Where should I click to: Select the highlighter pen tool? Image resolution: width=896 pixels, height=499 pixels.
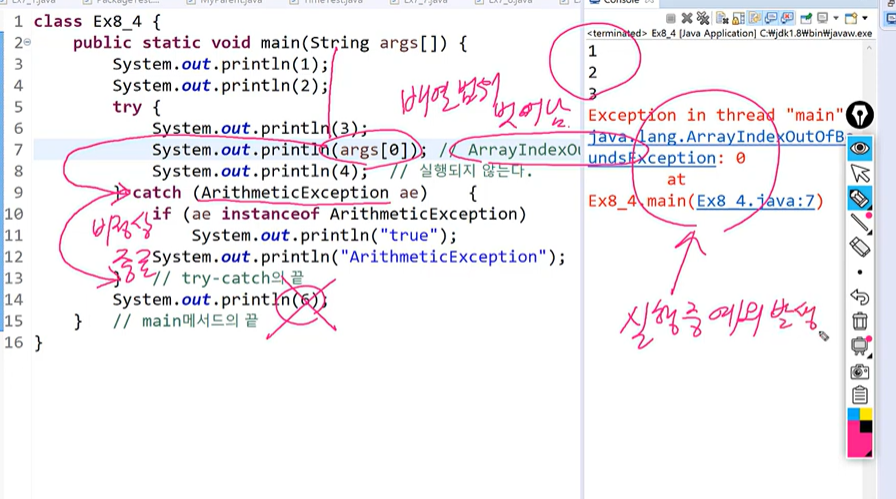click(860, 198)
